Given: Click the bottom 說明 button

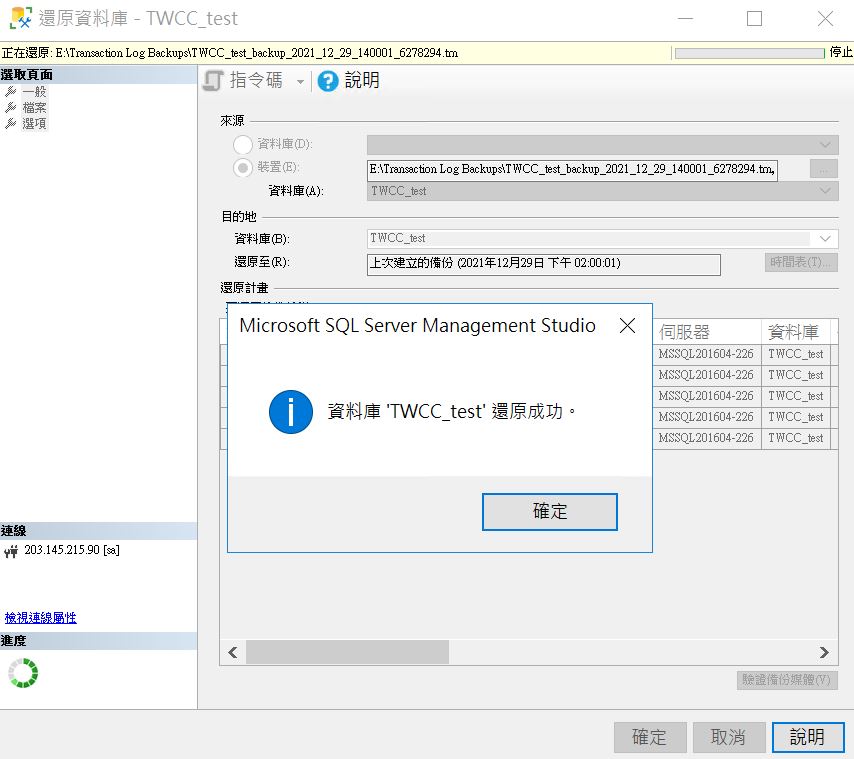Looking at the screenshot, I should 808,737.
